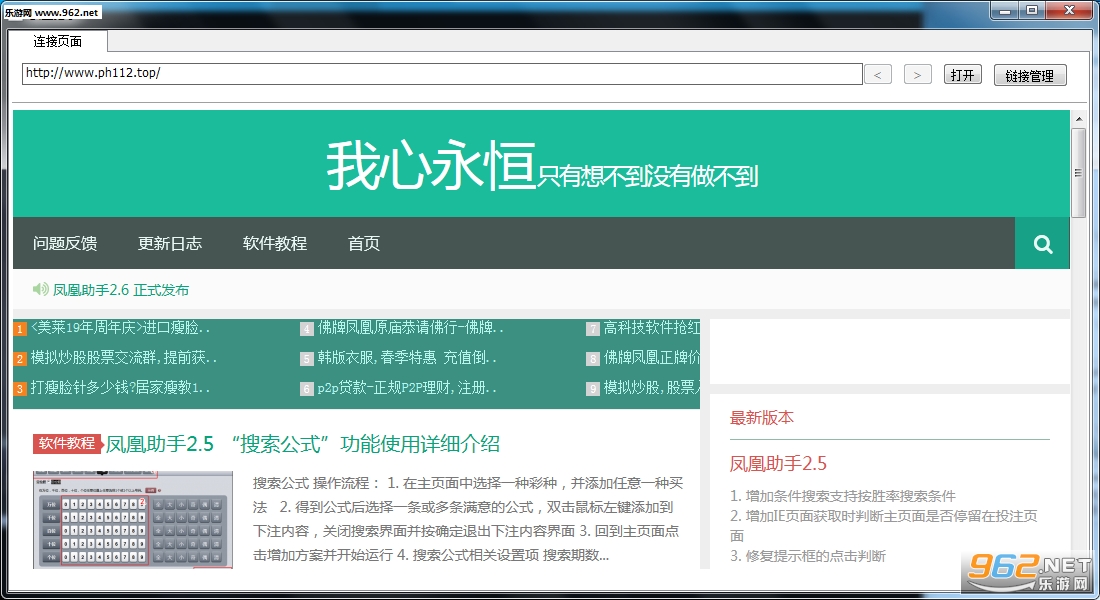Click the scrollbar up arrow
1100x600 pixels.
[1078, 119]
